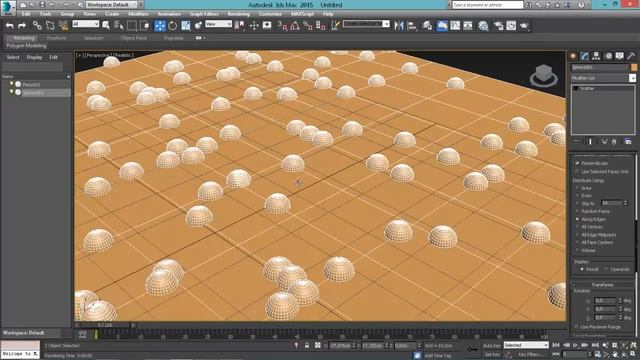Image resolution: width=640 pixels, height=360 pixels.
Task: Open the key filter Selected dropdown
Action: pos(526,345)
